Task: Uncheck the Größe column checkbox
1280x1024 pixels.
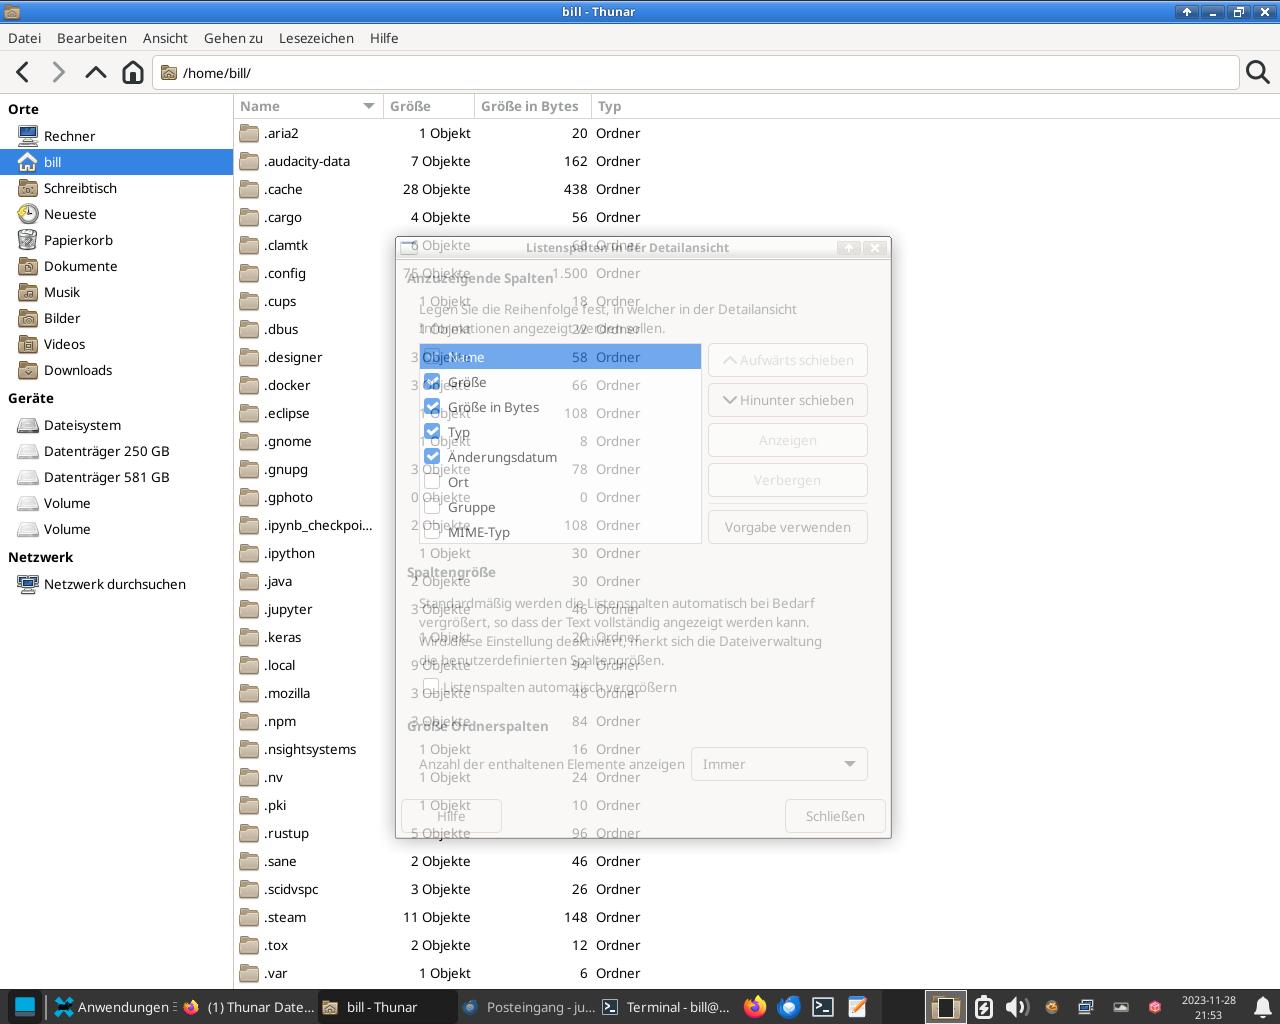Action: pos(432,382)
